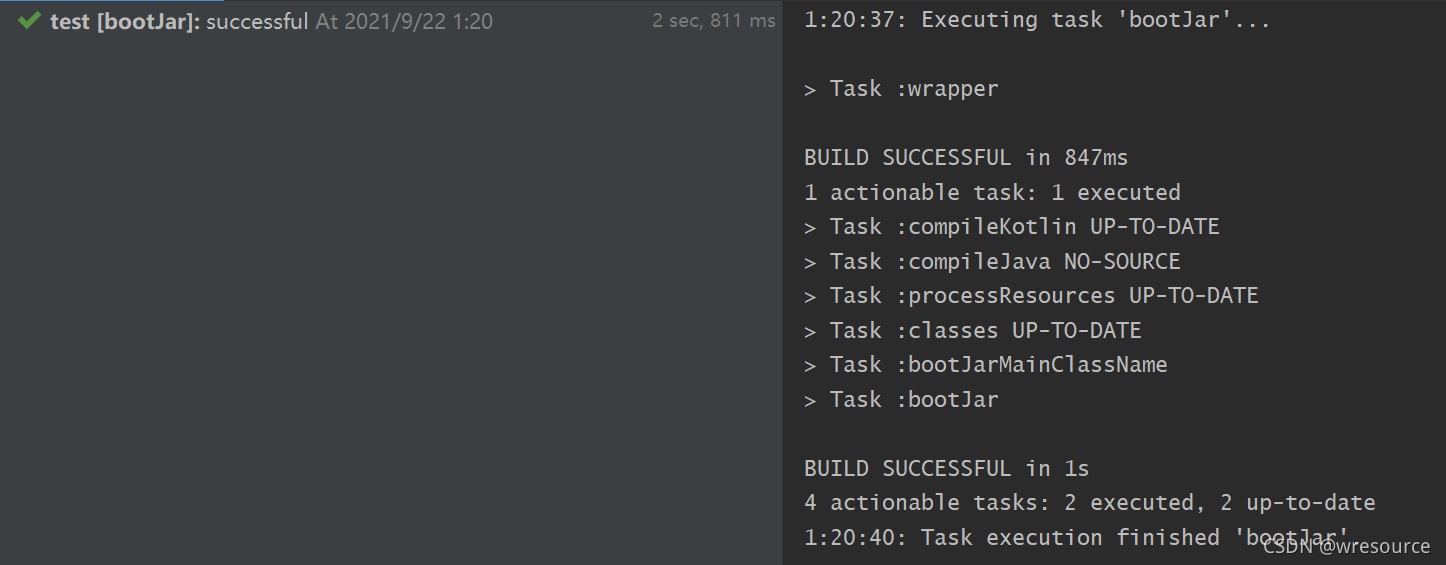Image resolution: width=1446 pixels, height=565 pixels.
Task: Click the 'Task :compileKotlin UP-TO-DATE' line
Action: tap(1011, 227)
